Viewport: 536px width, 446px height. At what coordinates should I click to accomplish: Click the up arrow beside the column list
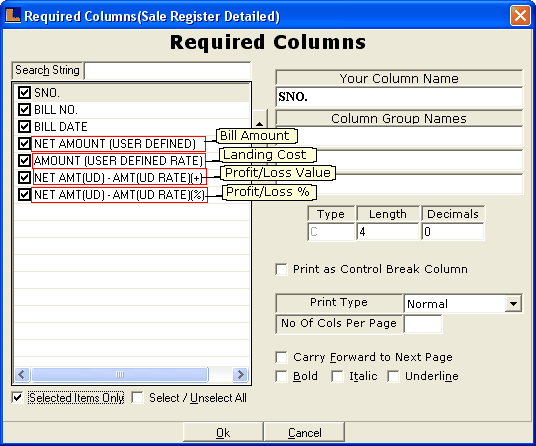[x=259, y=123]
